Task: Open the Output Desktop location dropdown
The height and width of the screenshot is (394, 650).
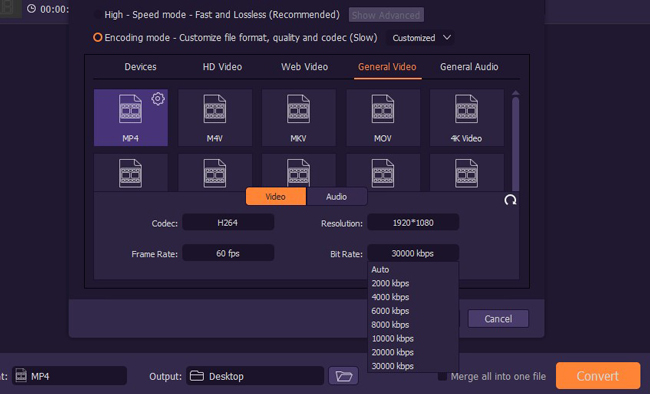Action: click(x=255, y=376)
